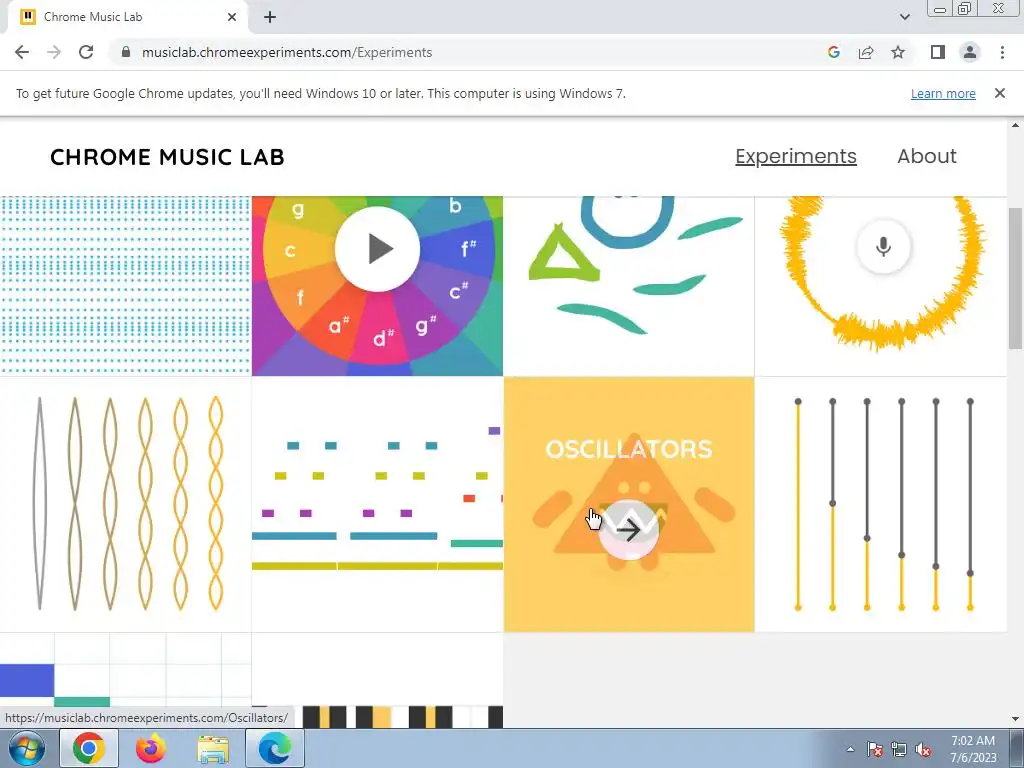
Task: Bookmark this tab with the star icon
Action: point(898,52)
